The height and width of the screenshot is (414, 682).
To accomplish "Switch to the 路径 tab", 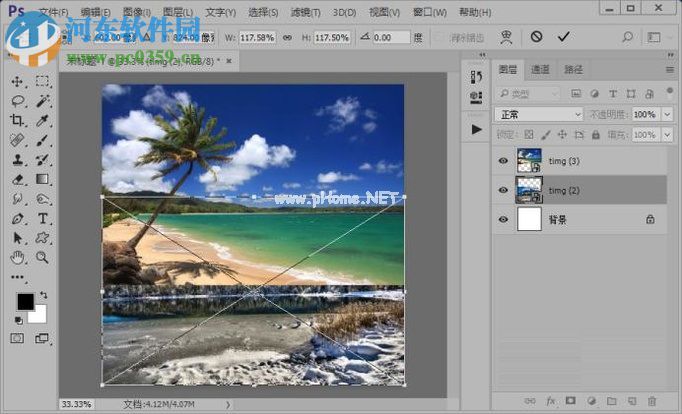I will click(x=574, y=70).
